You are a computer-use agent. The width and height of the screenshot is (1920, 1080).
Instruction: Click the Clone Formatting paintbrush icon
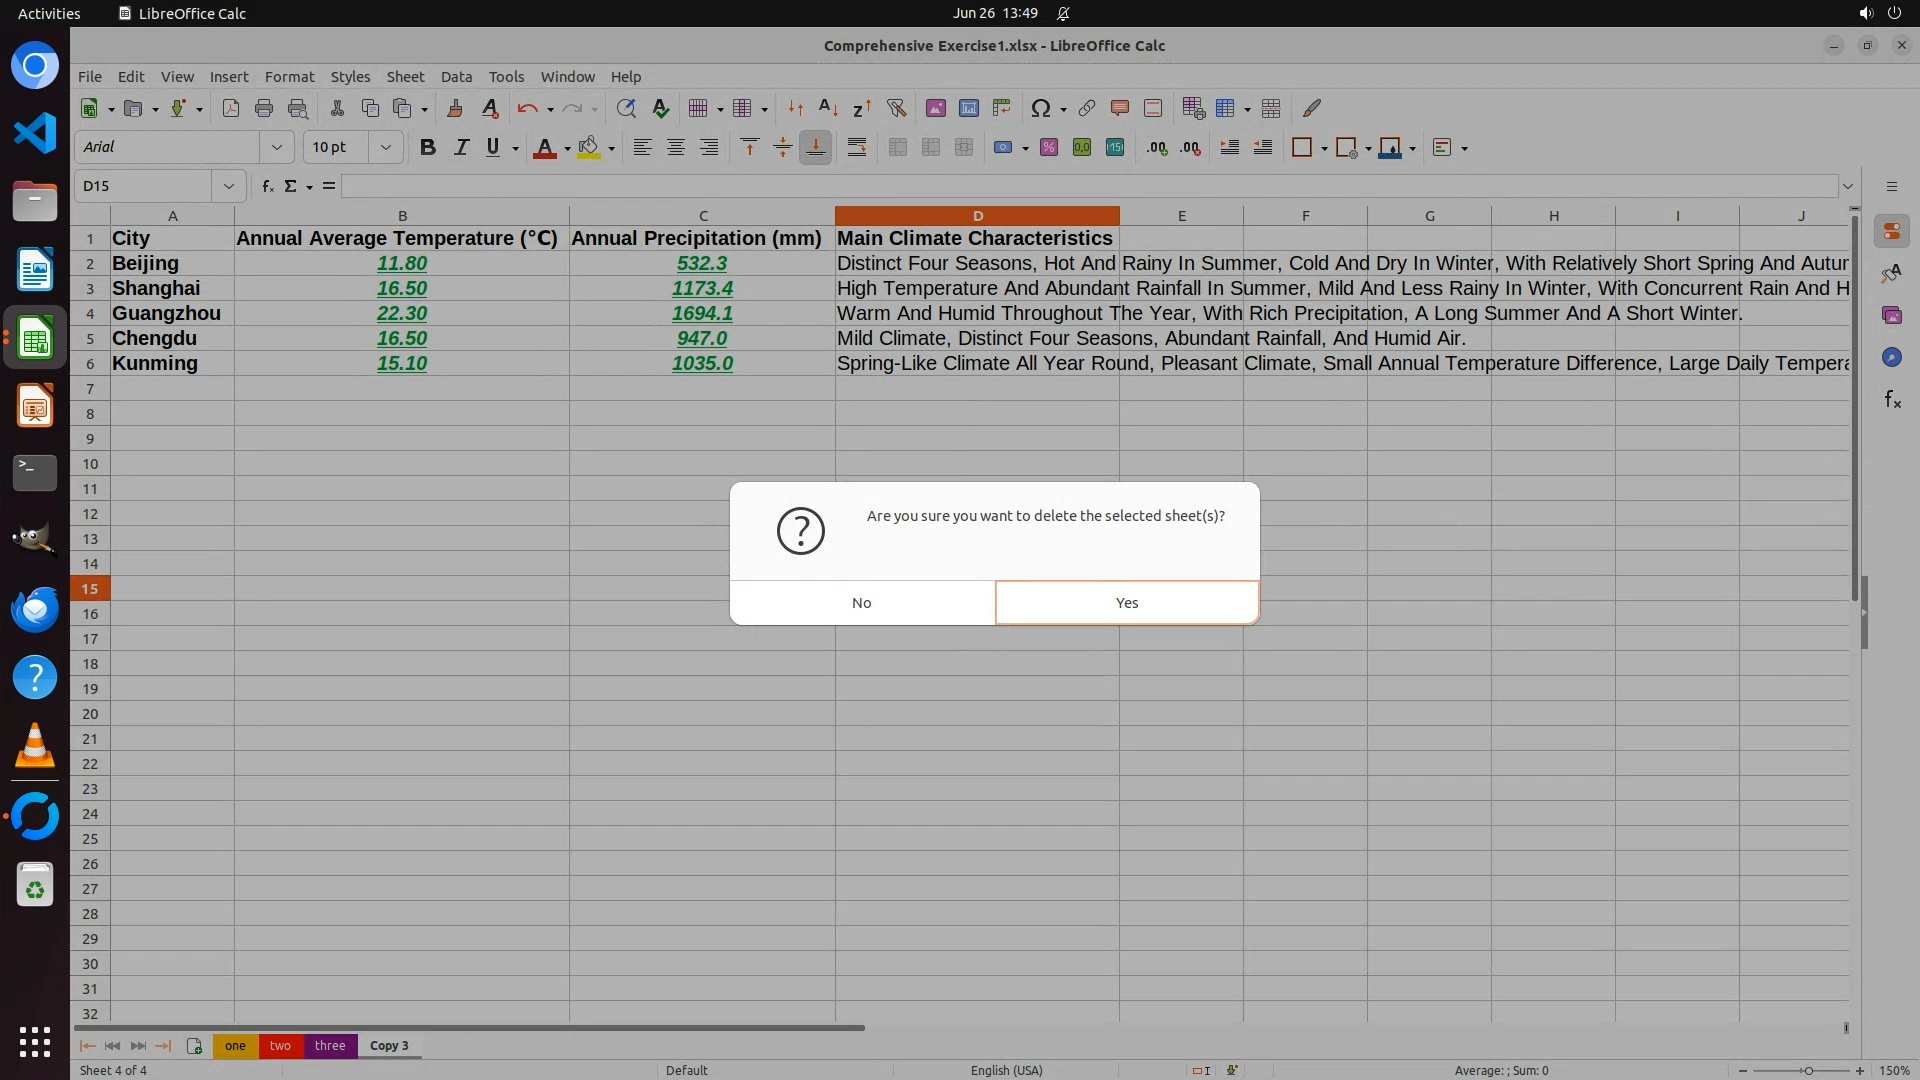[455, 108]
